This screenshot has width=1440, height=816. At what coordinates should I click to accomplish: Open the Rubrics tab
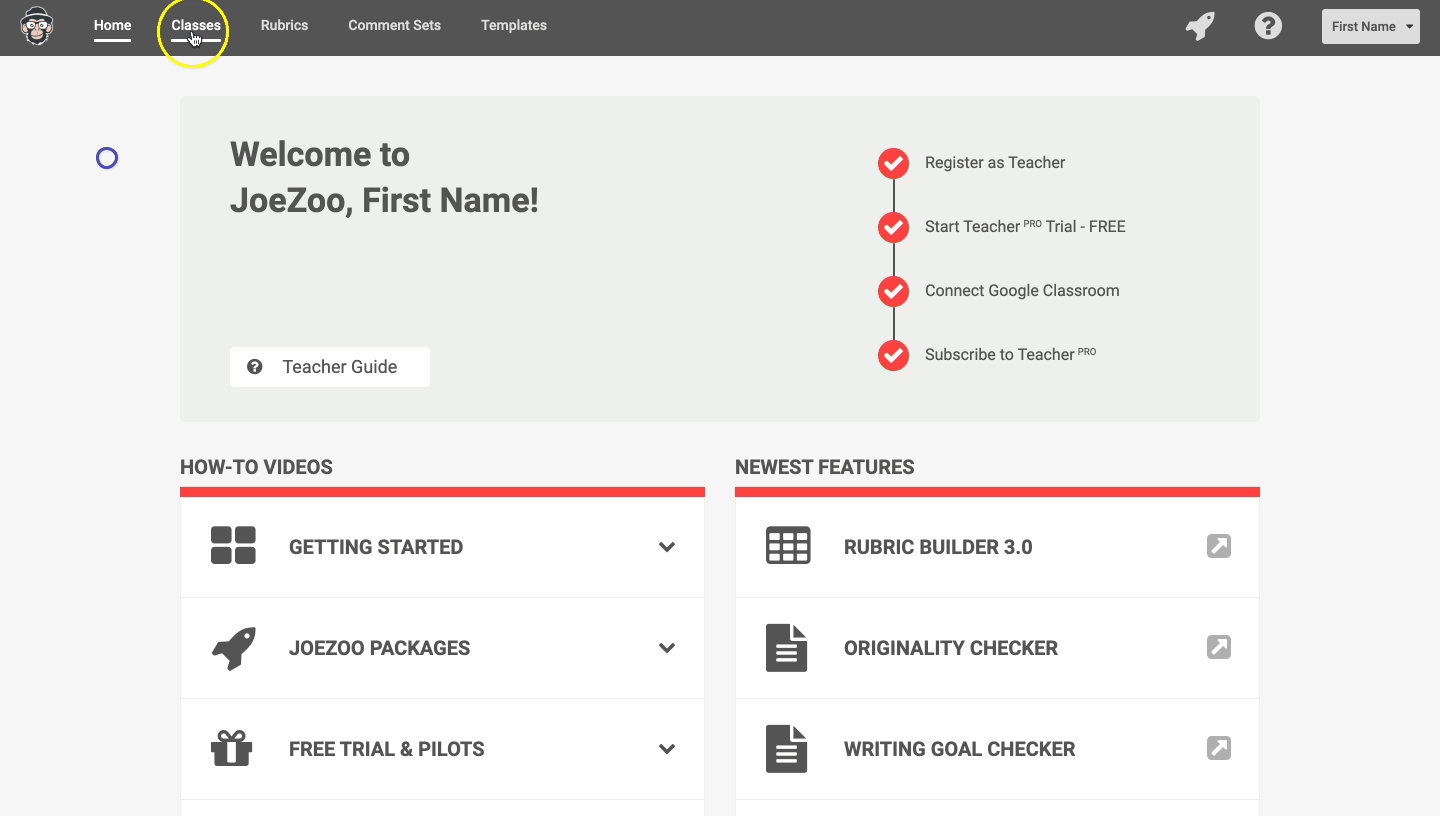(284, 25)
